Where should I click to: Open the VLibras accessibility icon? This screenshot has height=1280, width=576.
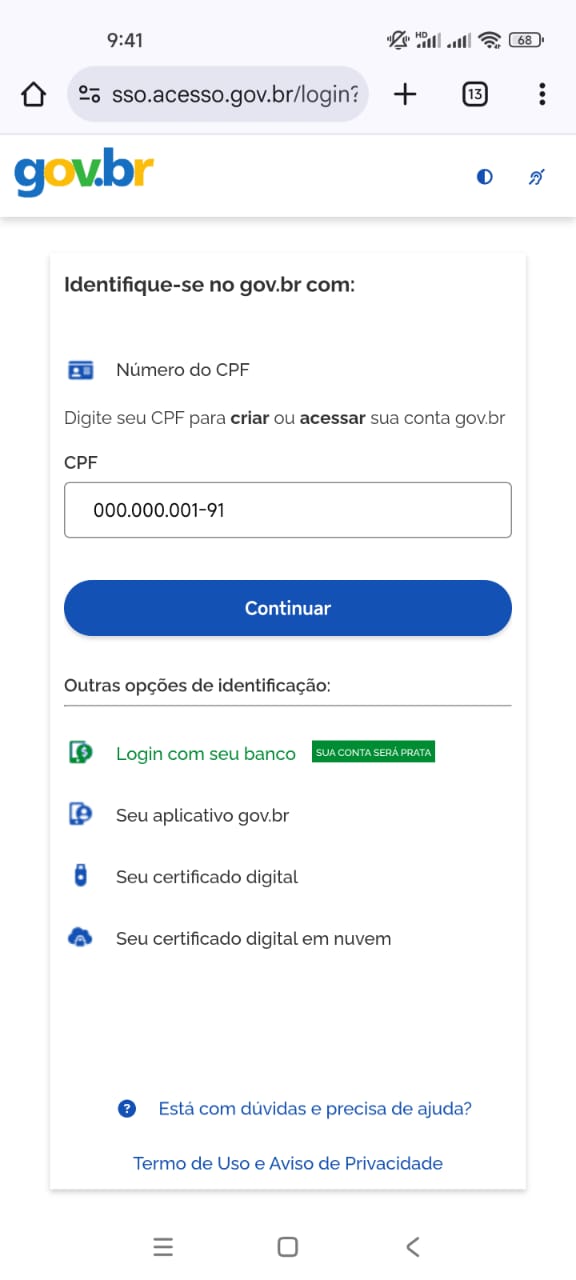pos(537,177)
